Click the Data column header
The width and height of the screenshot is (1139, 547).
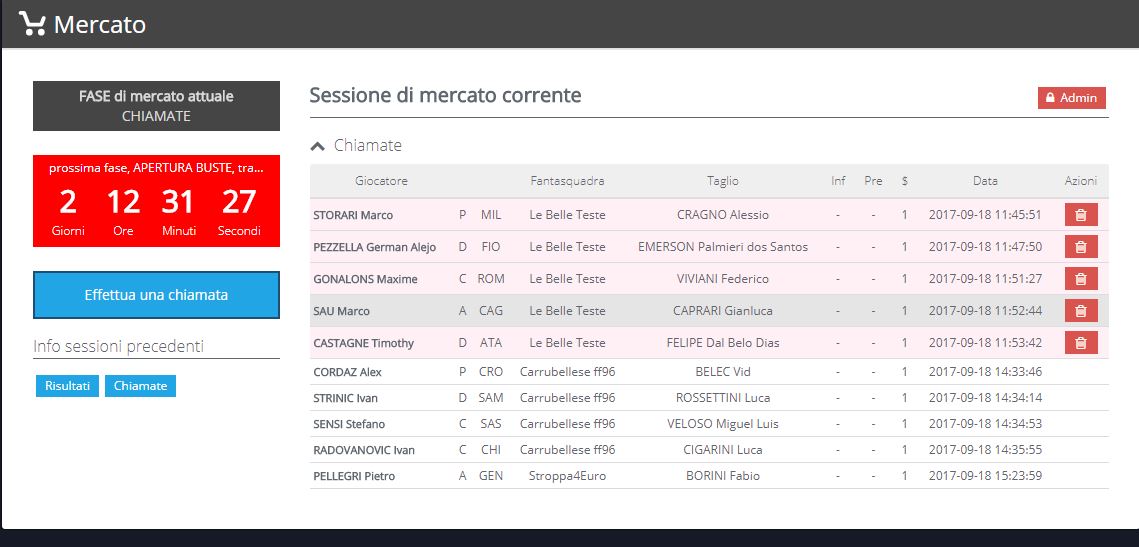(985, 181)
